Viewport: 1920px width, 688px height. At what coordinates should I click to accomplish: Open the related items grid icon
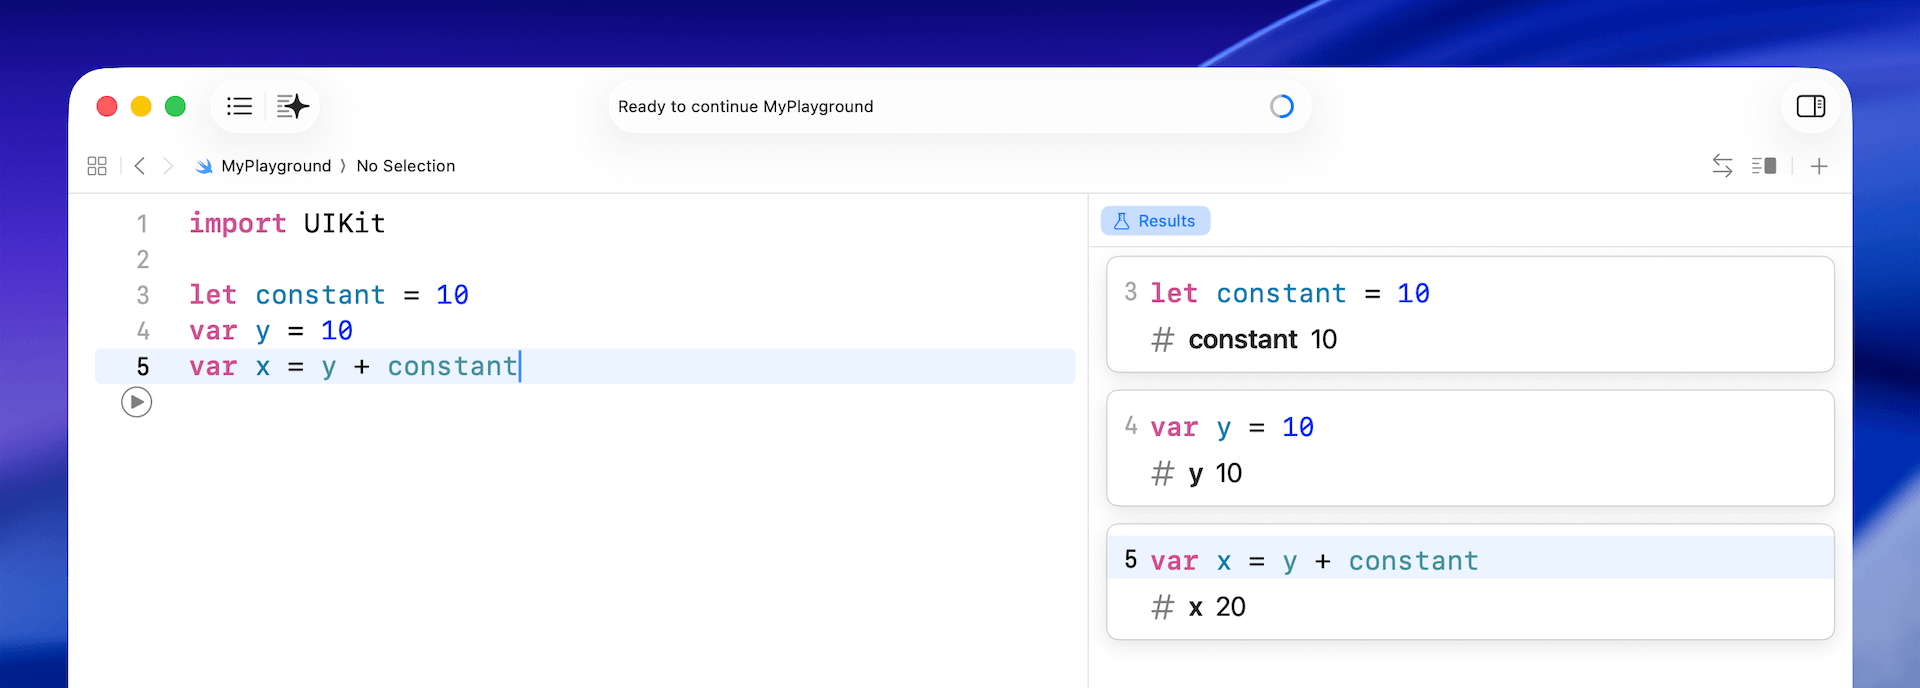pos(97,166)
